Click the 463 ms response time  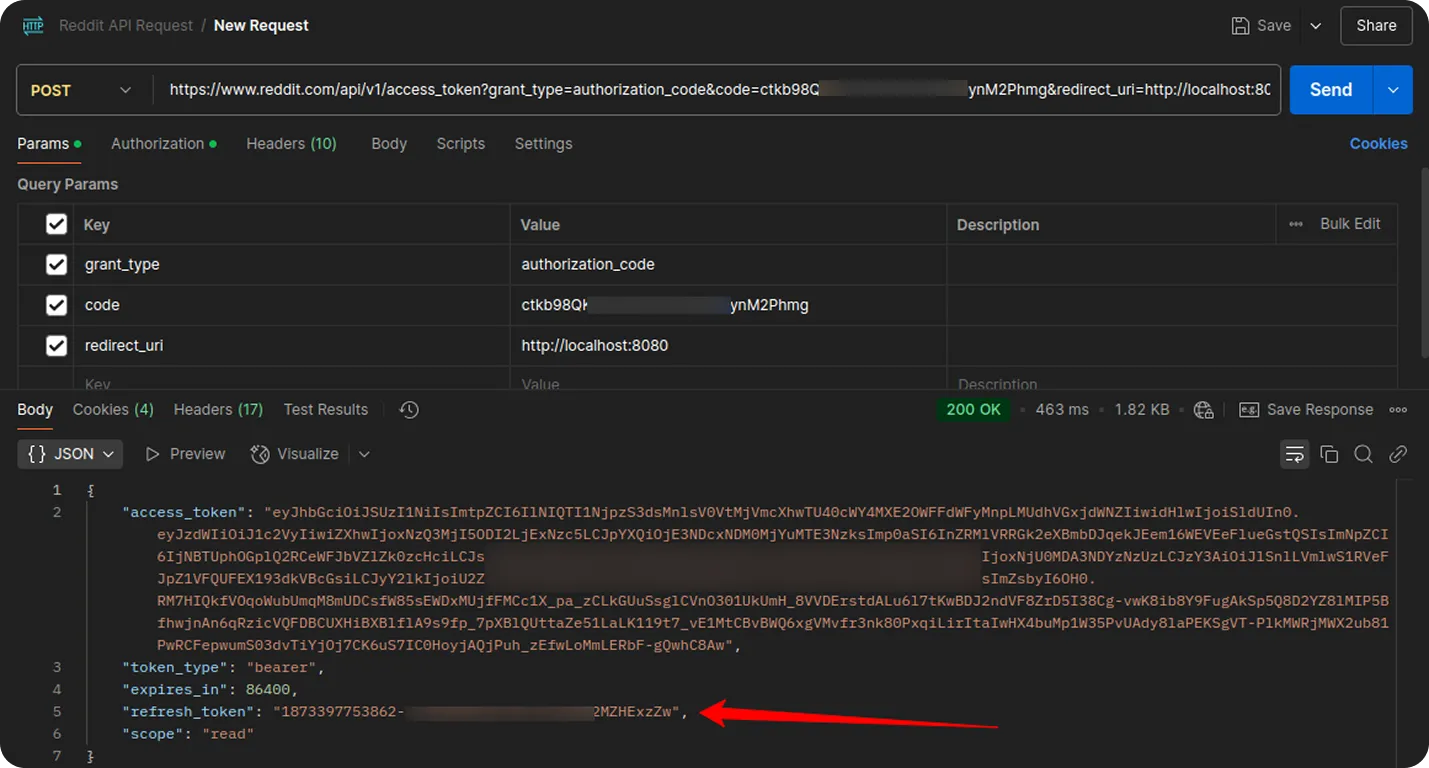click(1062, 410)
